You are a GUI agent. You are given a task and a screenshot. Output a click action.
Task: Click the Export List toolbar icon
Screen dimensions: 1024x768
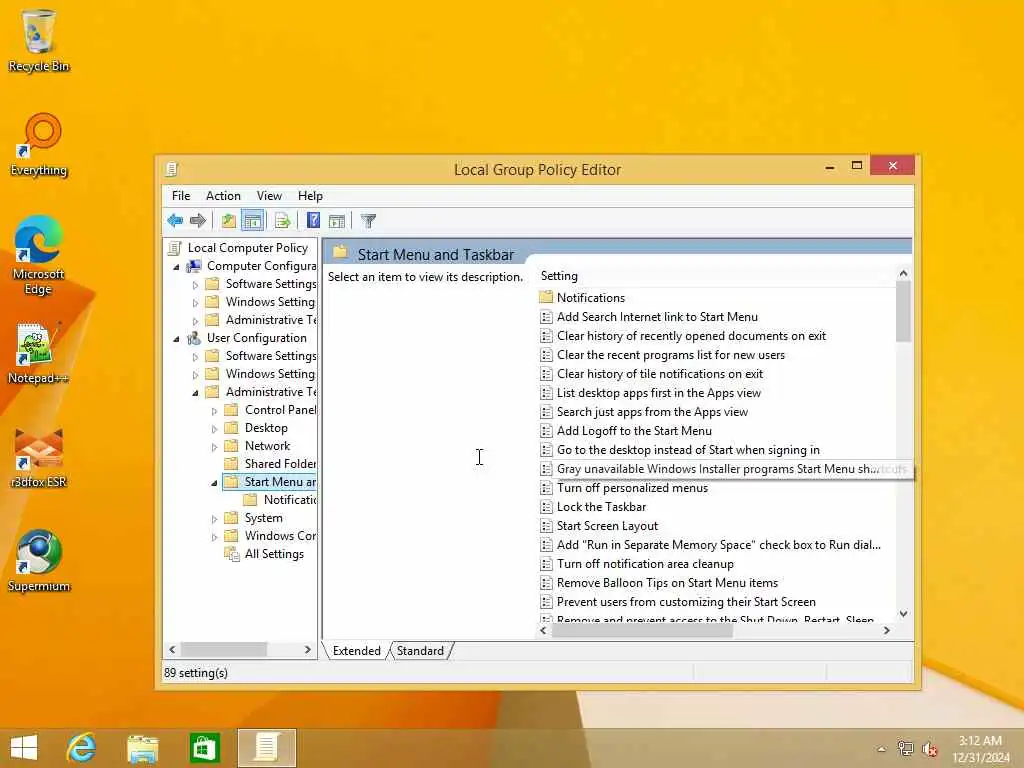coord(283,221)
